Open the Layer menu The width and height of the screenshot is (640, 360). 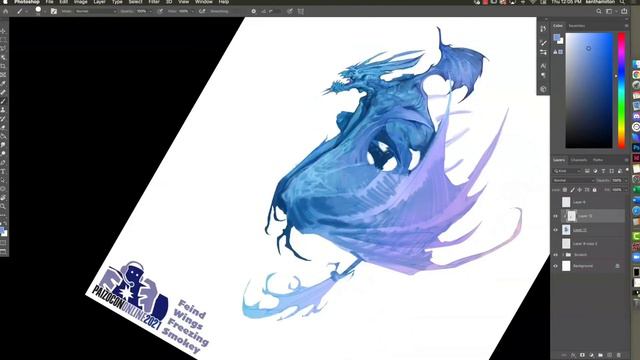99,2
